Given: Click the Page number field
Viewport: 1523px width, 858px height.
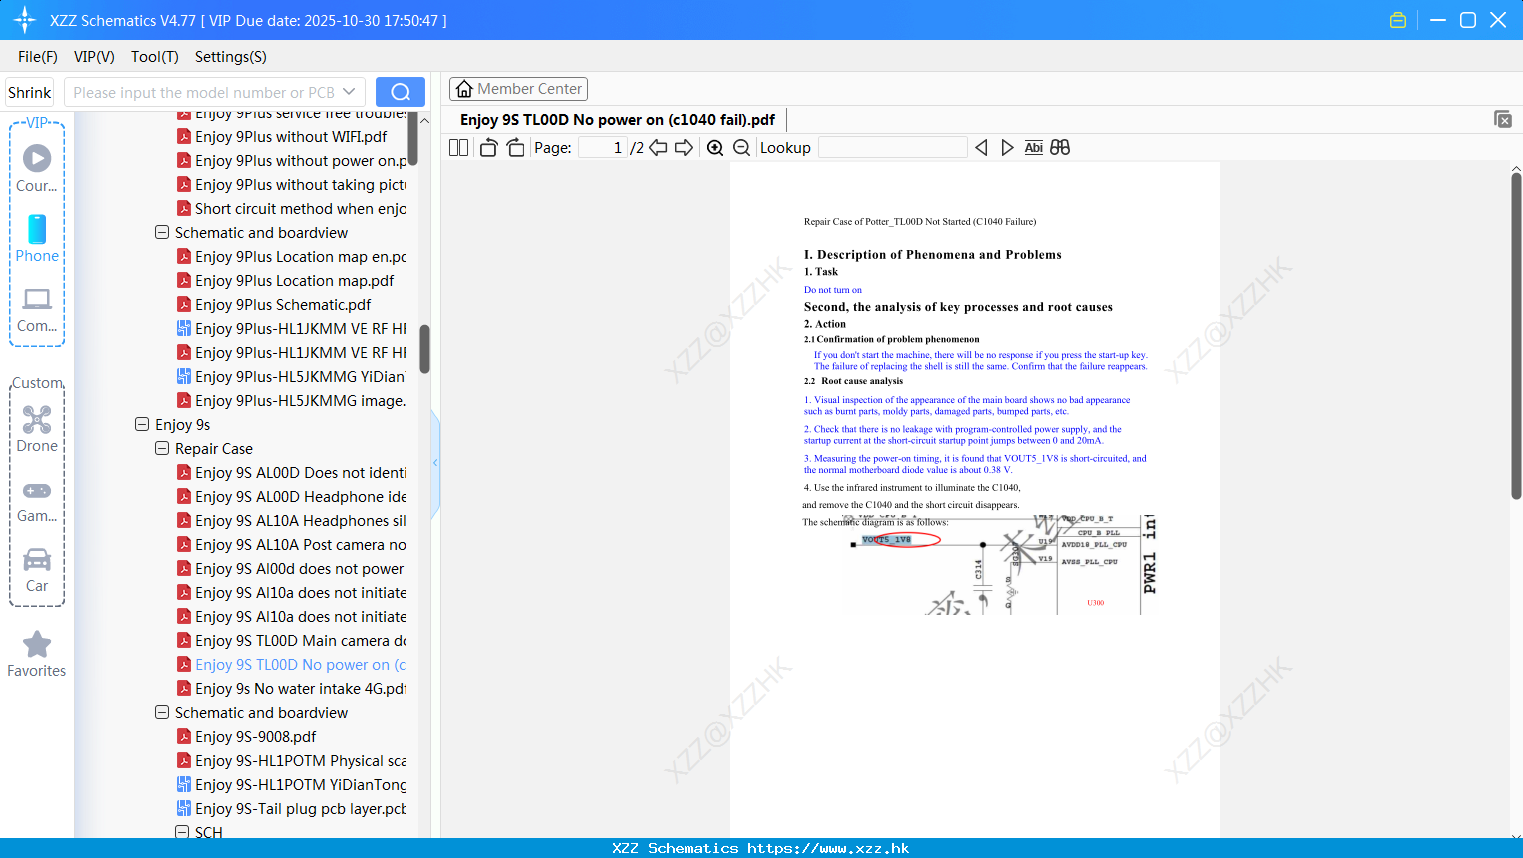Looking at the screenshot, I should [603, 148].
